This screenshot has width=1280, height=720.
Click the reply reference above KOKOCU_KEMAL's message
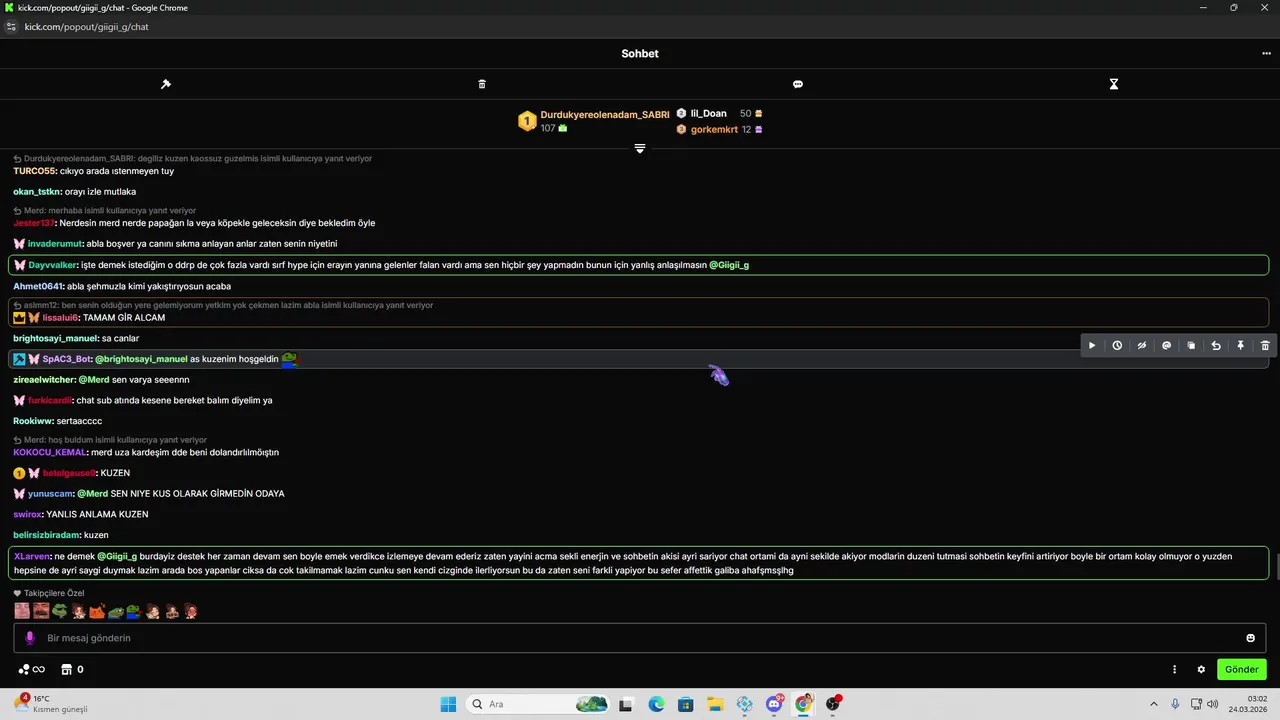tap(110, 440)
